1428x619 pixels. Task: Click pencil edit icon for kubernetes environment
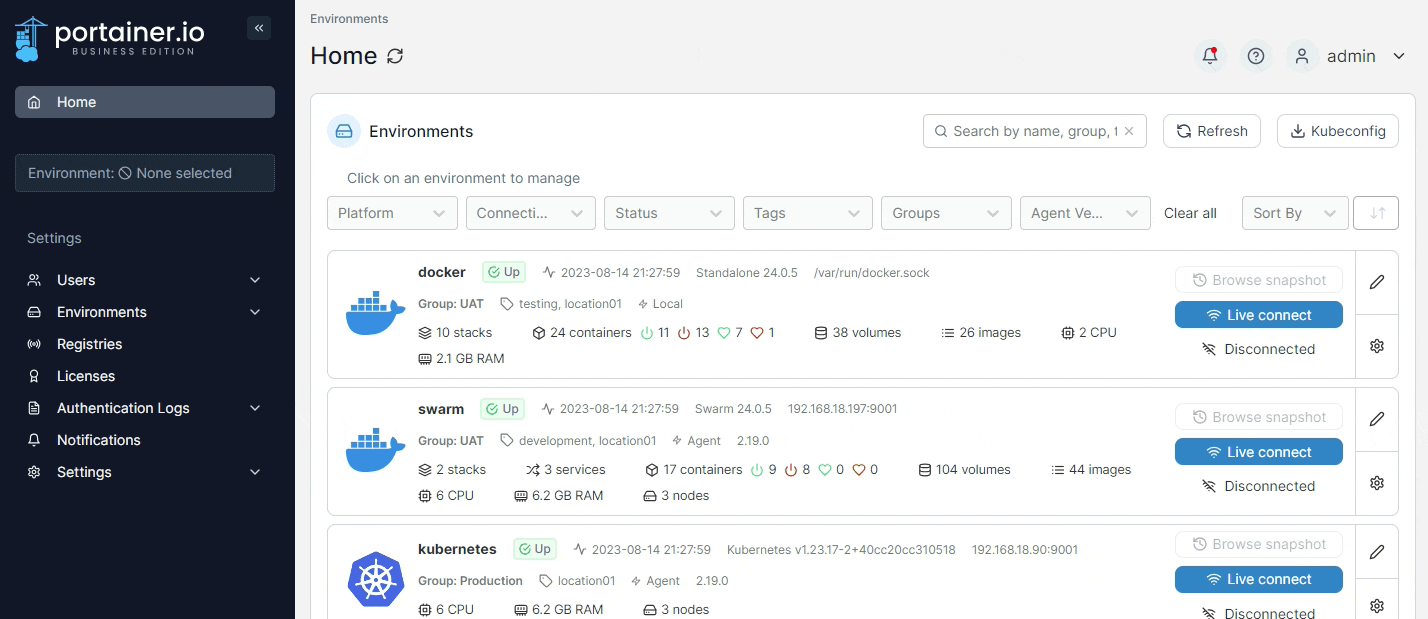(x=1377, y=552)
